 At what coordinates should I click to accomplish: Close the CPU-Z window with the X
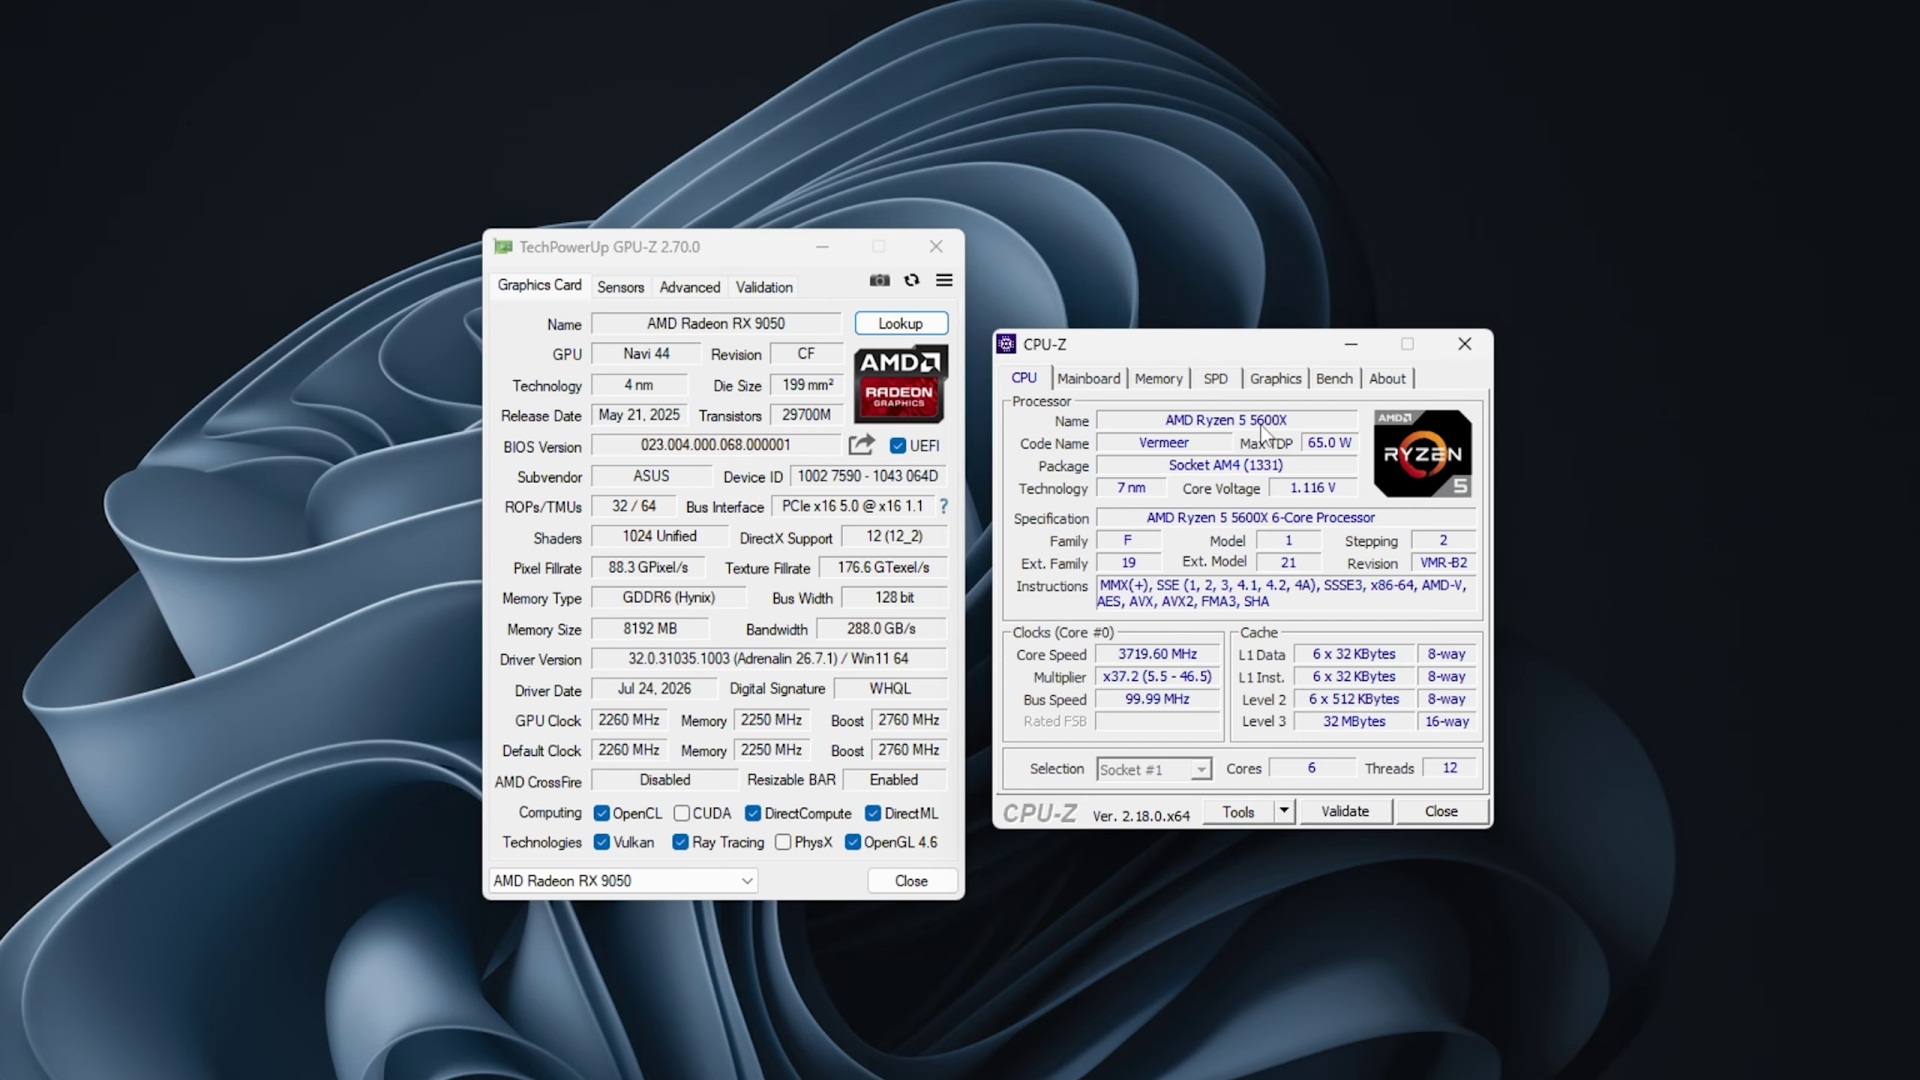coord(1465,344)
